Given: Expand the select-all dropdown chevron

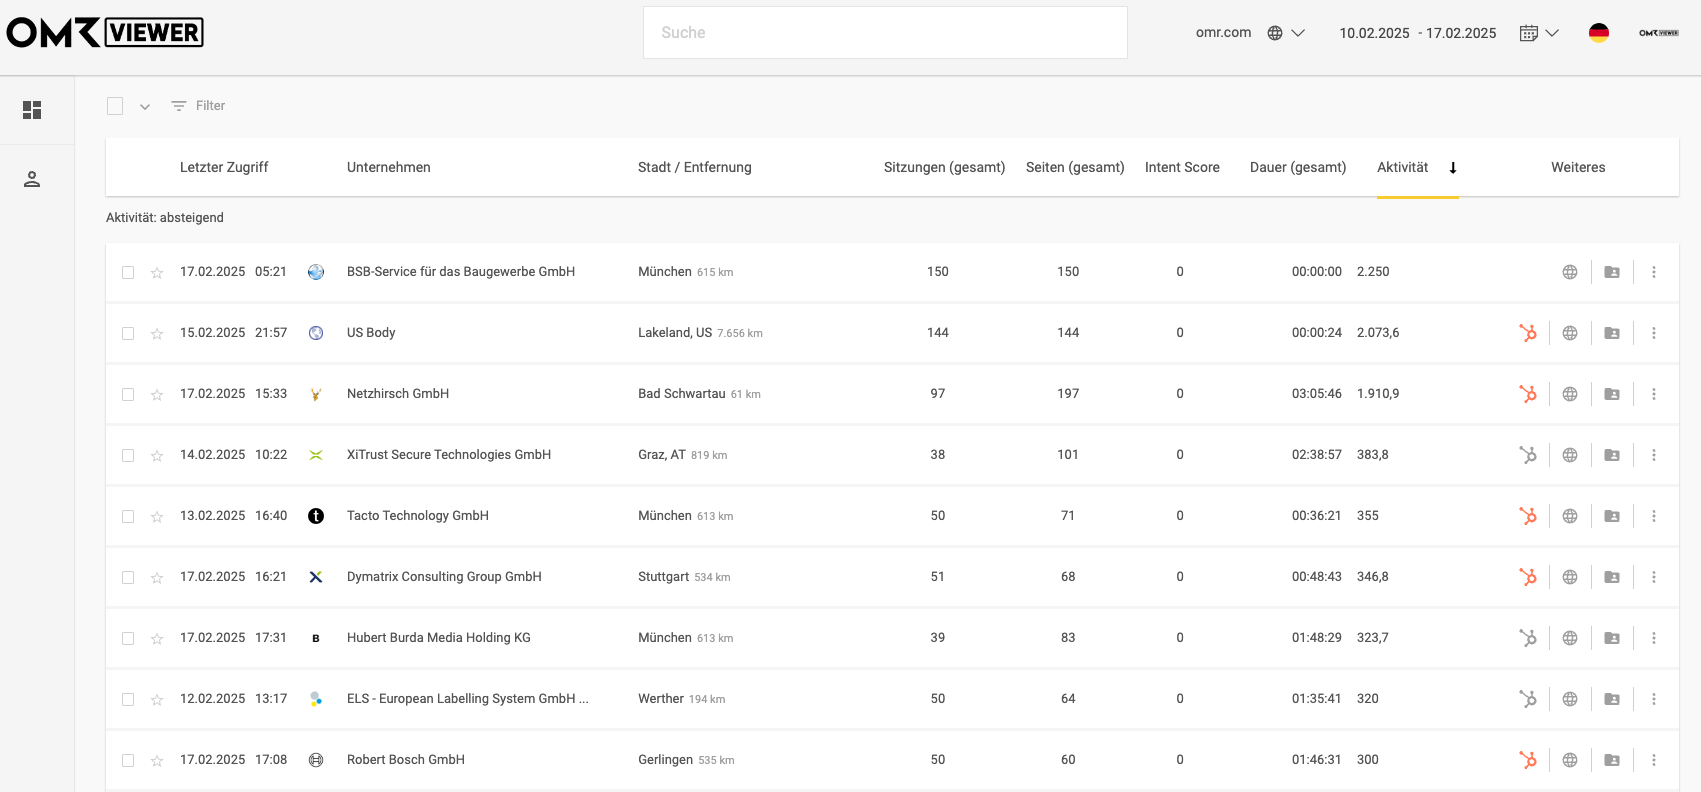Looking at the screenshot, I should pyautogui.click(x=145, y=107).
